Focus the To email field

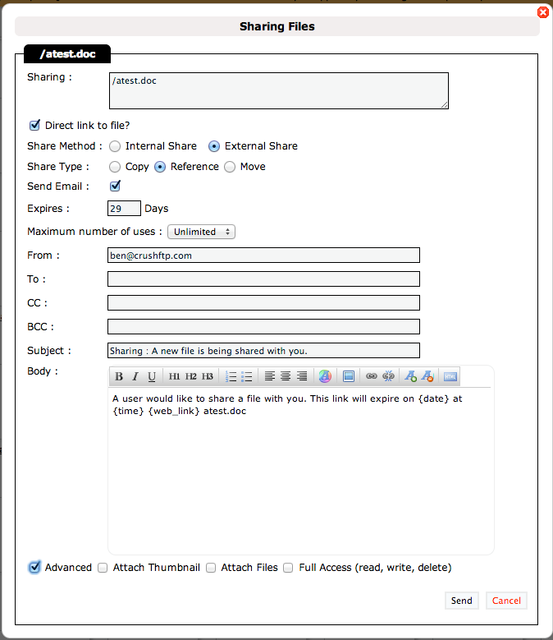point(263,279)
